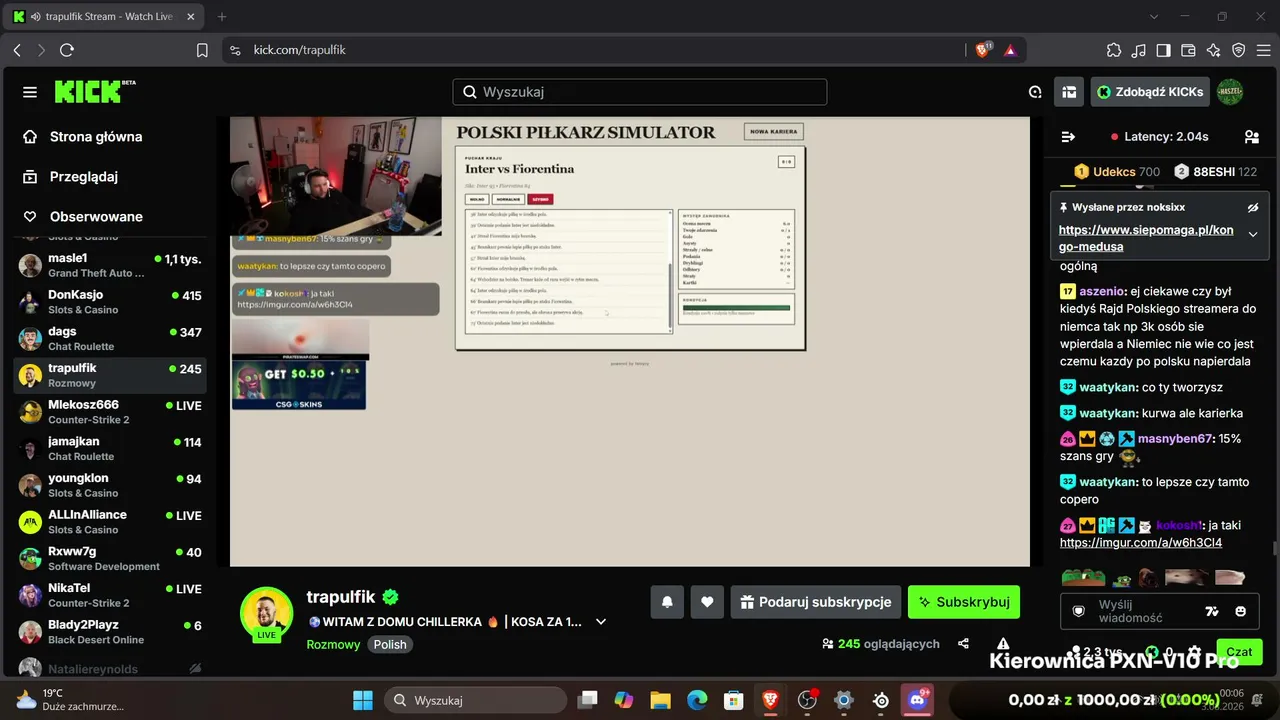Follow trapulfik with the heart button
The image size is (1280, 720).
click(707, 602)
